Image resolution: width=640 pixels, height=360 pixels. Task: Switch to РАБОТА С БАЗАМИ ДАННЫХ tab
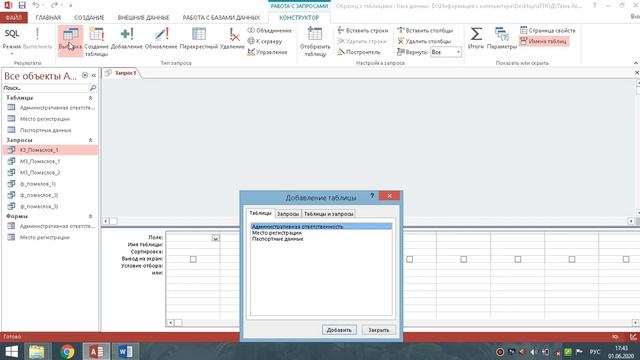pos(221,18)
